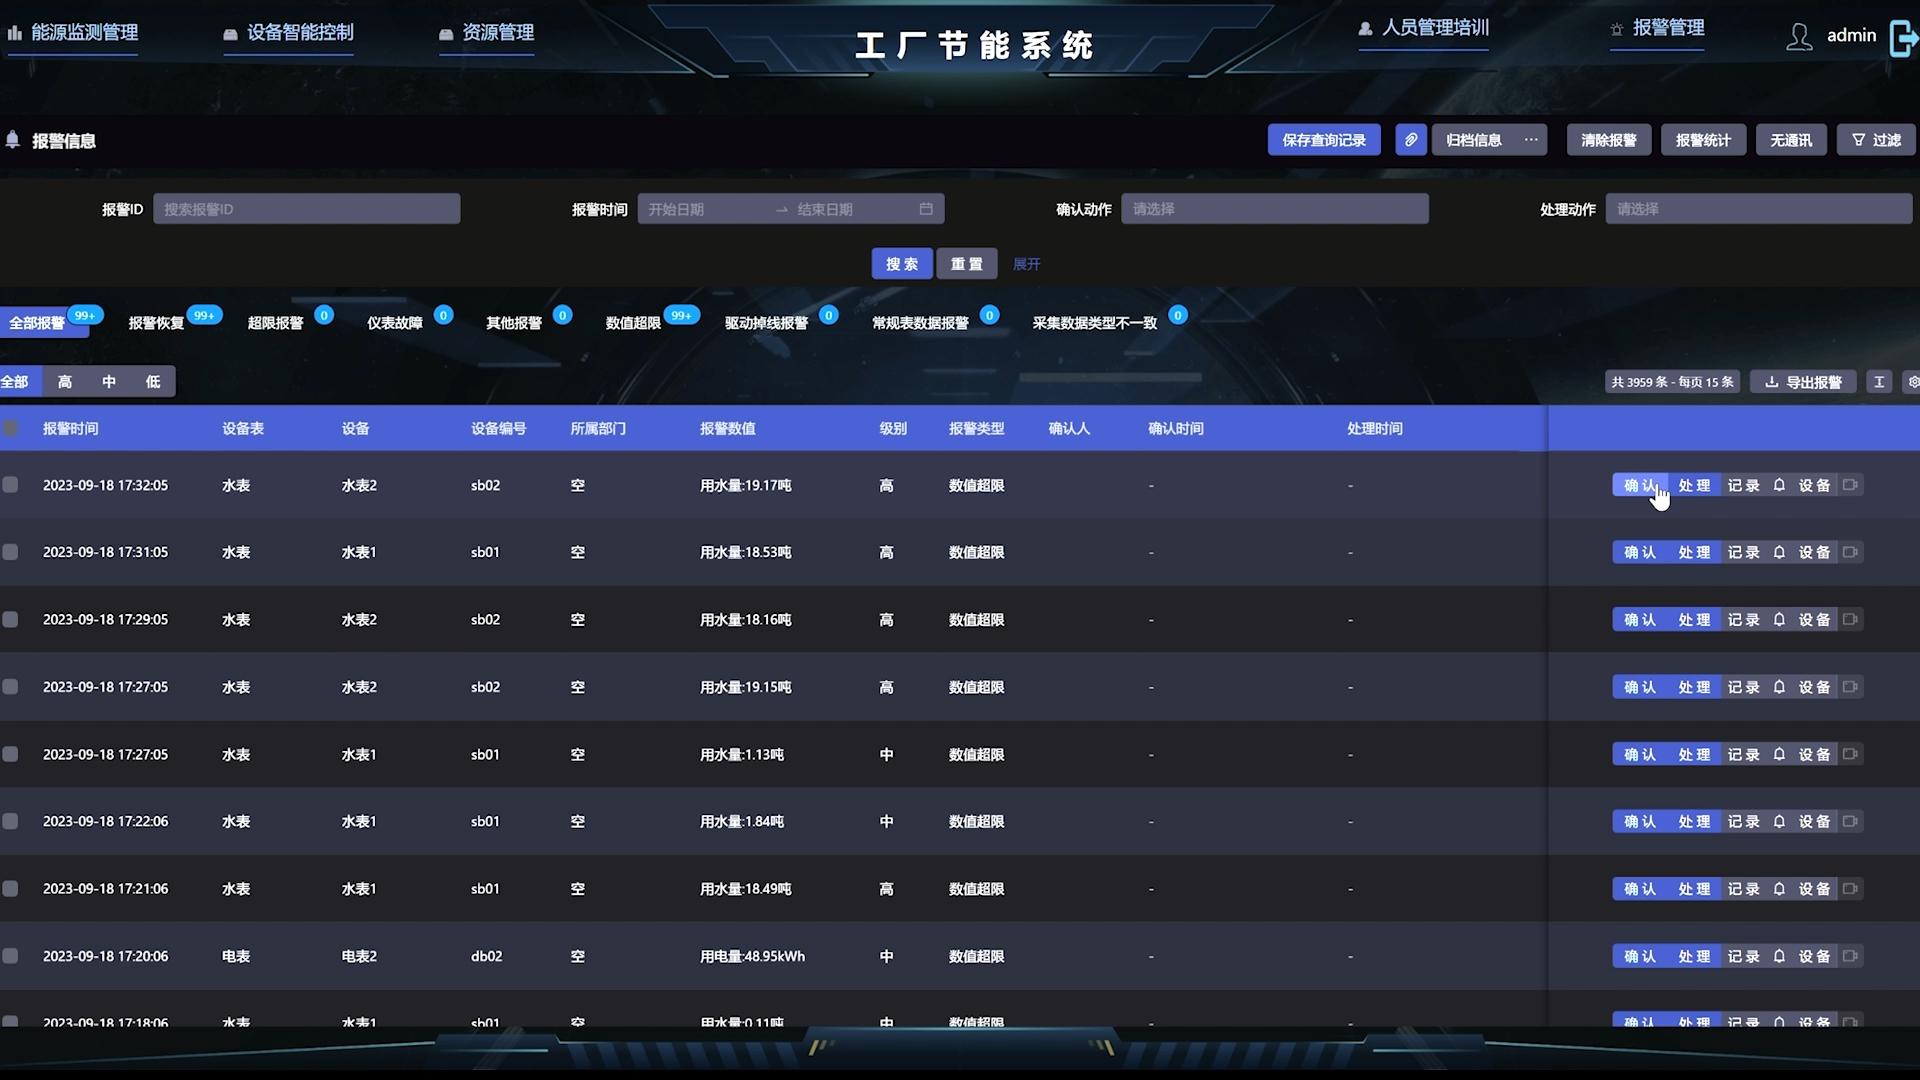Click the bell icon in the 17:32:05 row
Viewport: 1920px width, 1080px height.
click(1779, 485)
